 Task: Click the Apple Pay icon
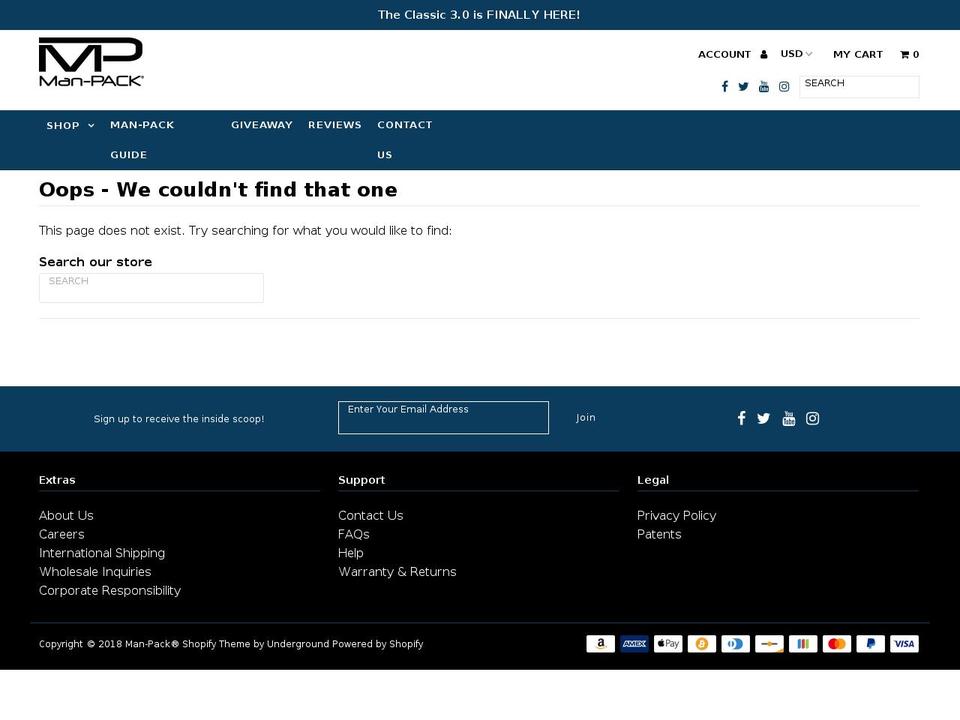[668, 643]
